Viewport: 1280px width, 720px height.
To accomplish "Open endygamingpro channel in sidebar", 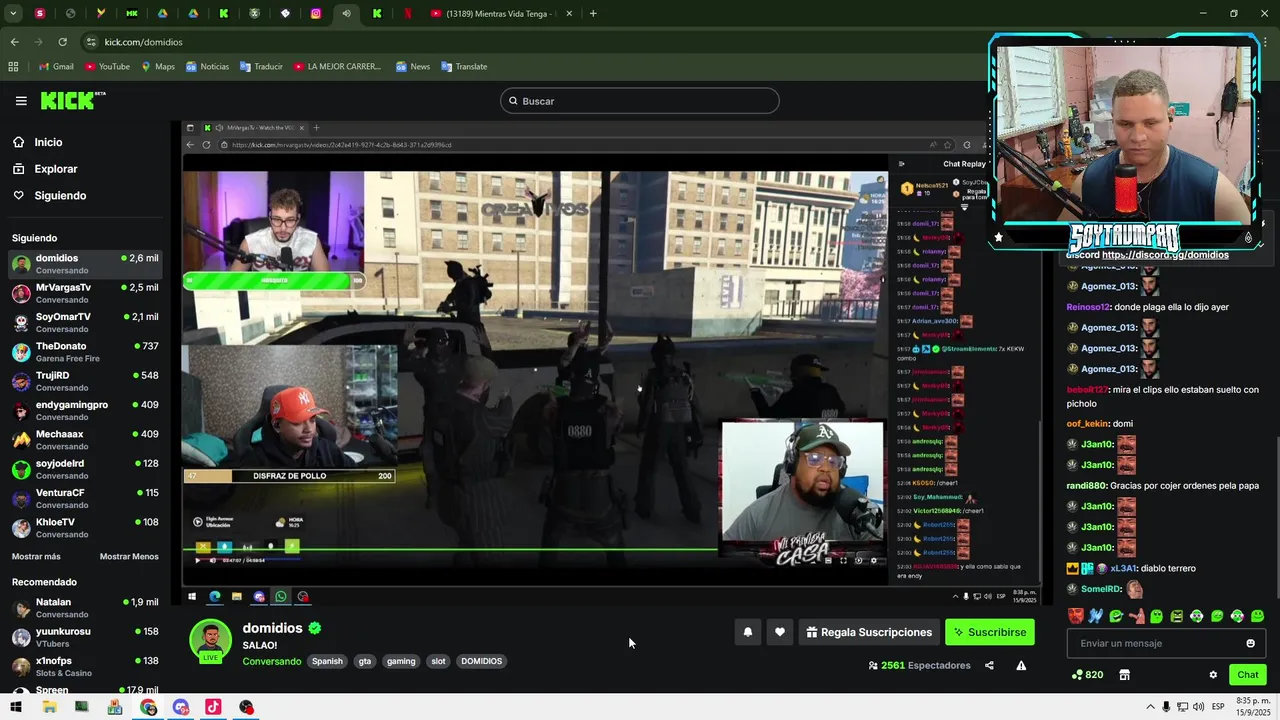I will coord(85,410).
